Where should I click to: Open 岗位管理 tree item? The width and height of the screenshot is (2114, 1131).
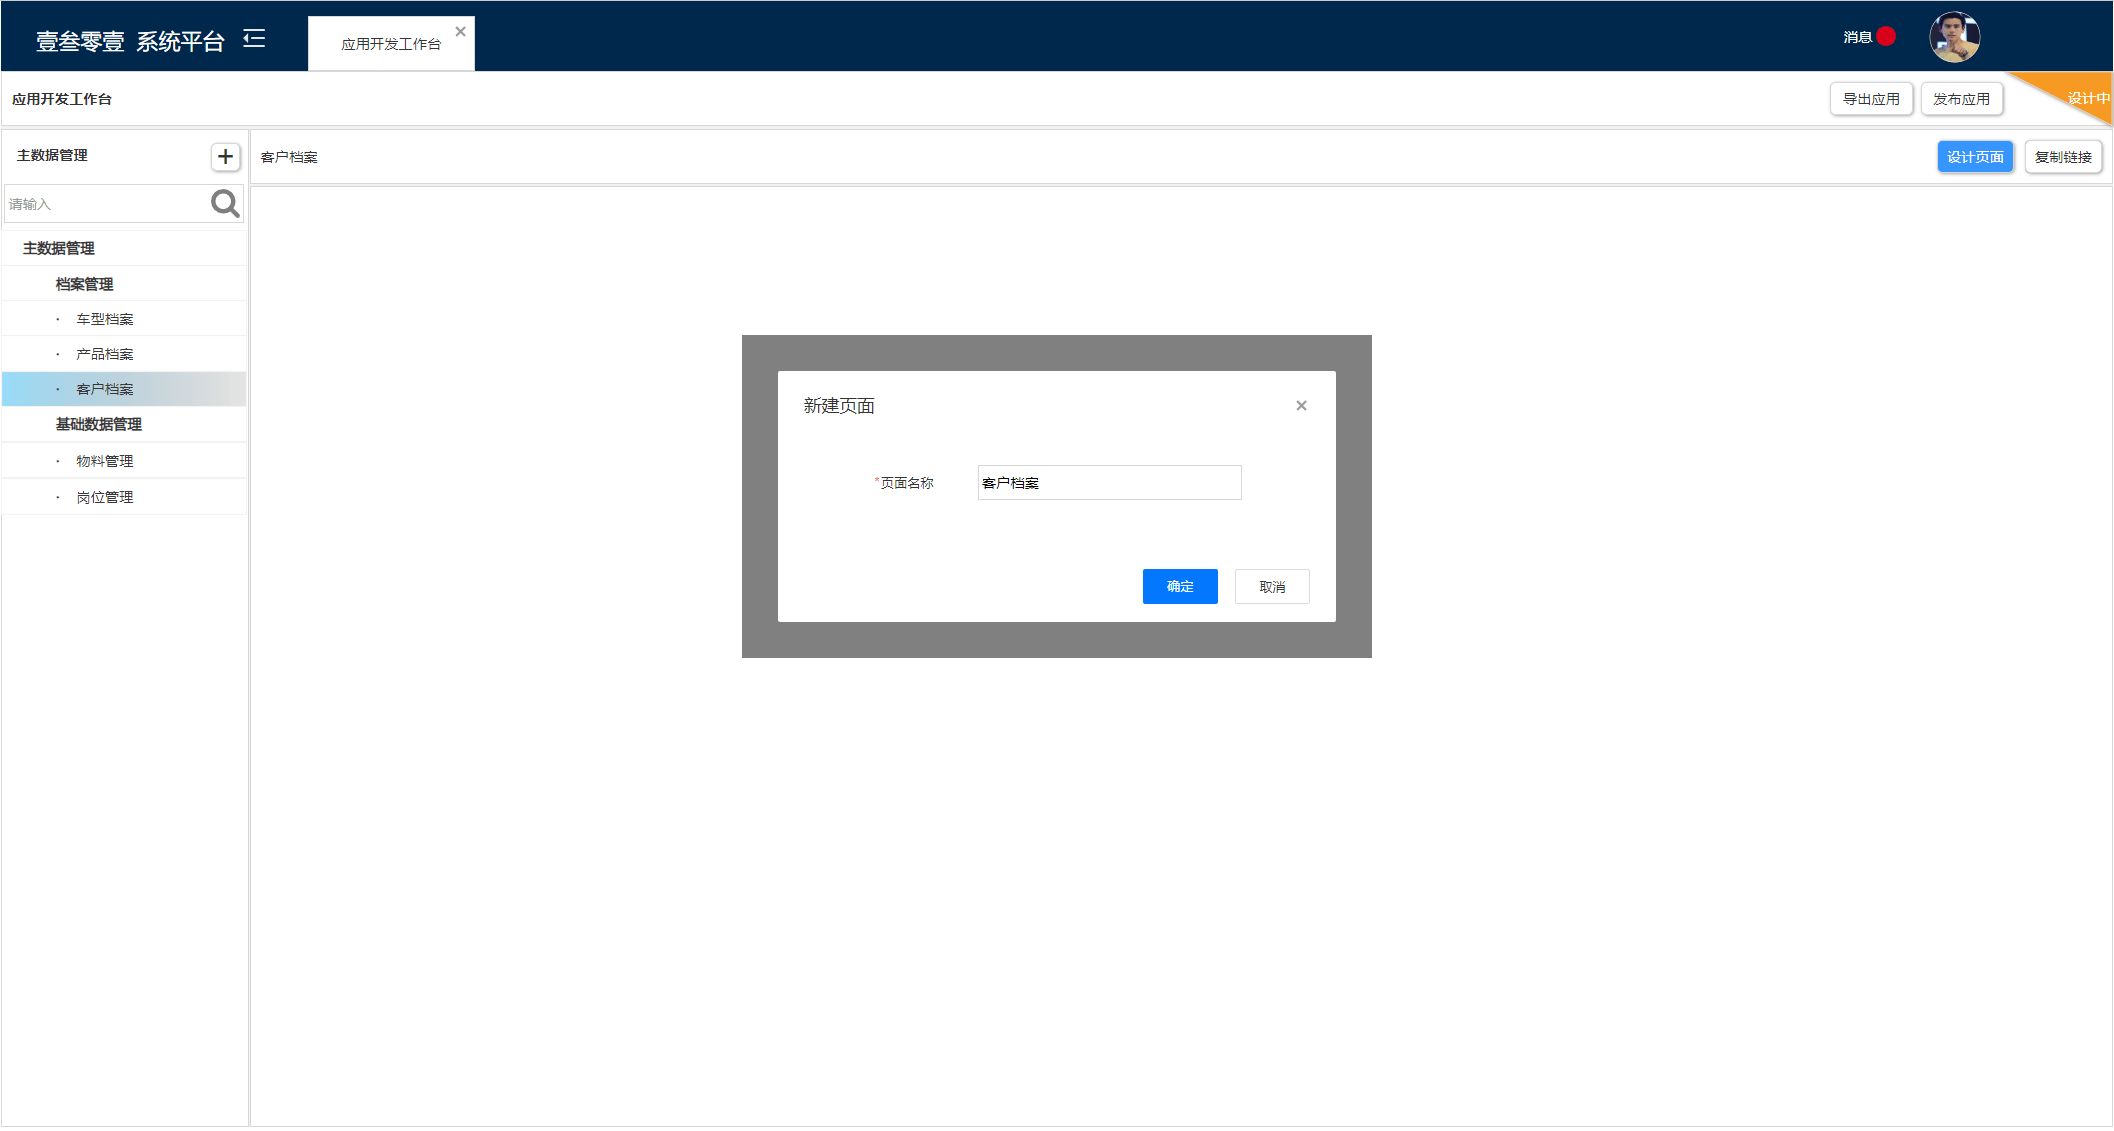point(105,498)
